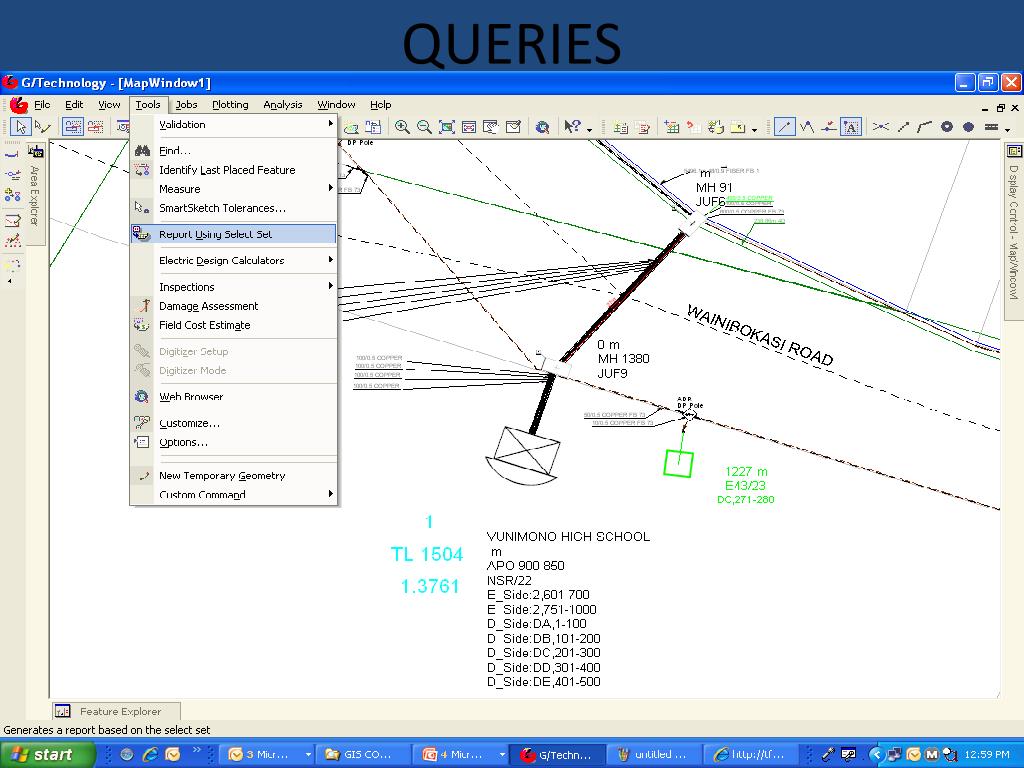This screenshot has height=768, width=1024.
Task: Expand the Measure submenu
Action: [x=234, y=189]
